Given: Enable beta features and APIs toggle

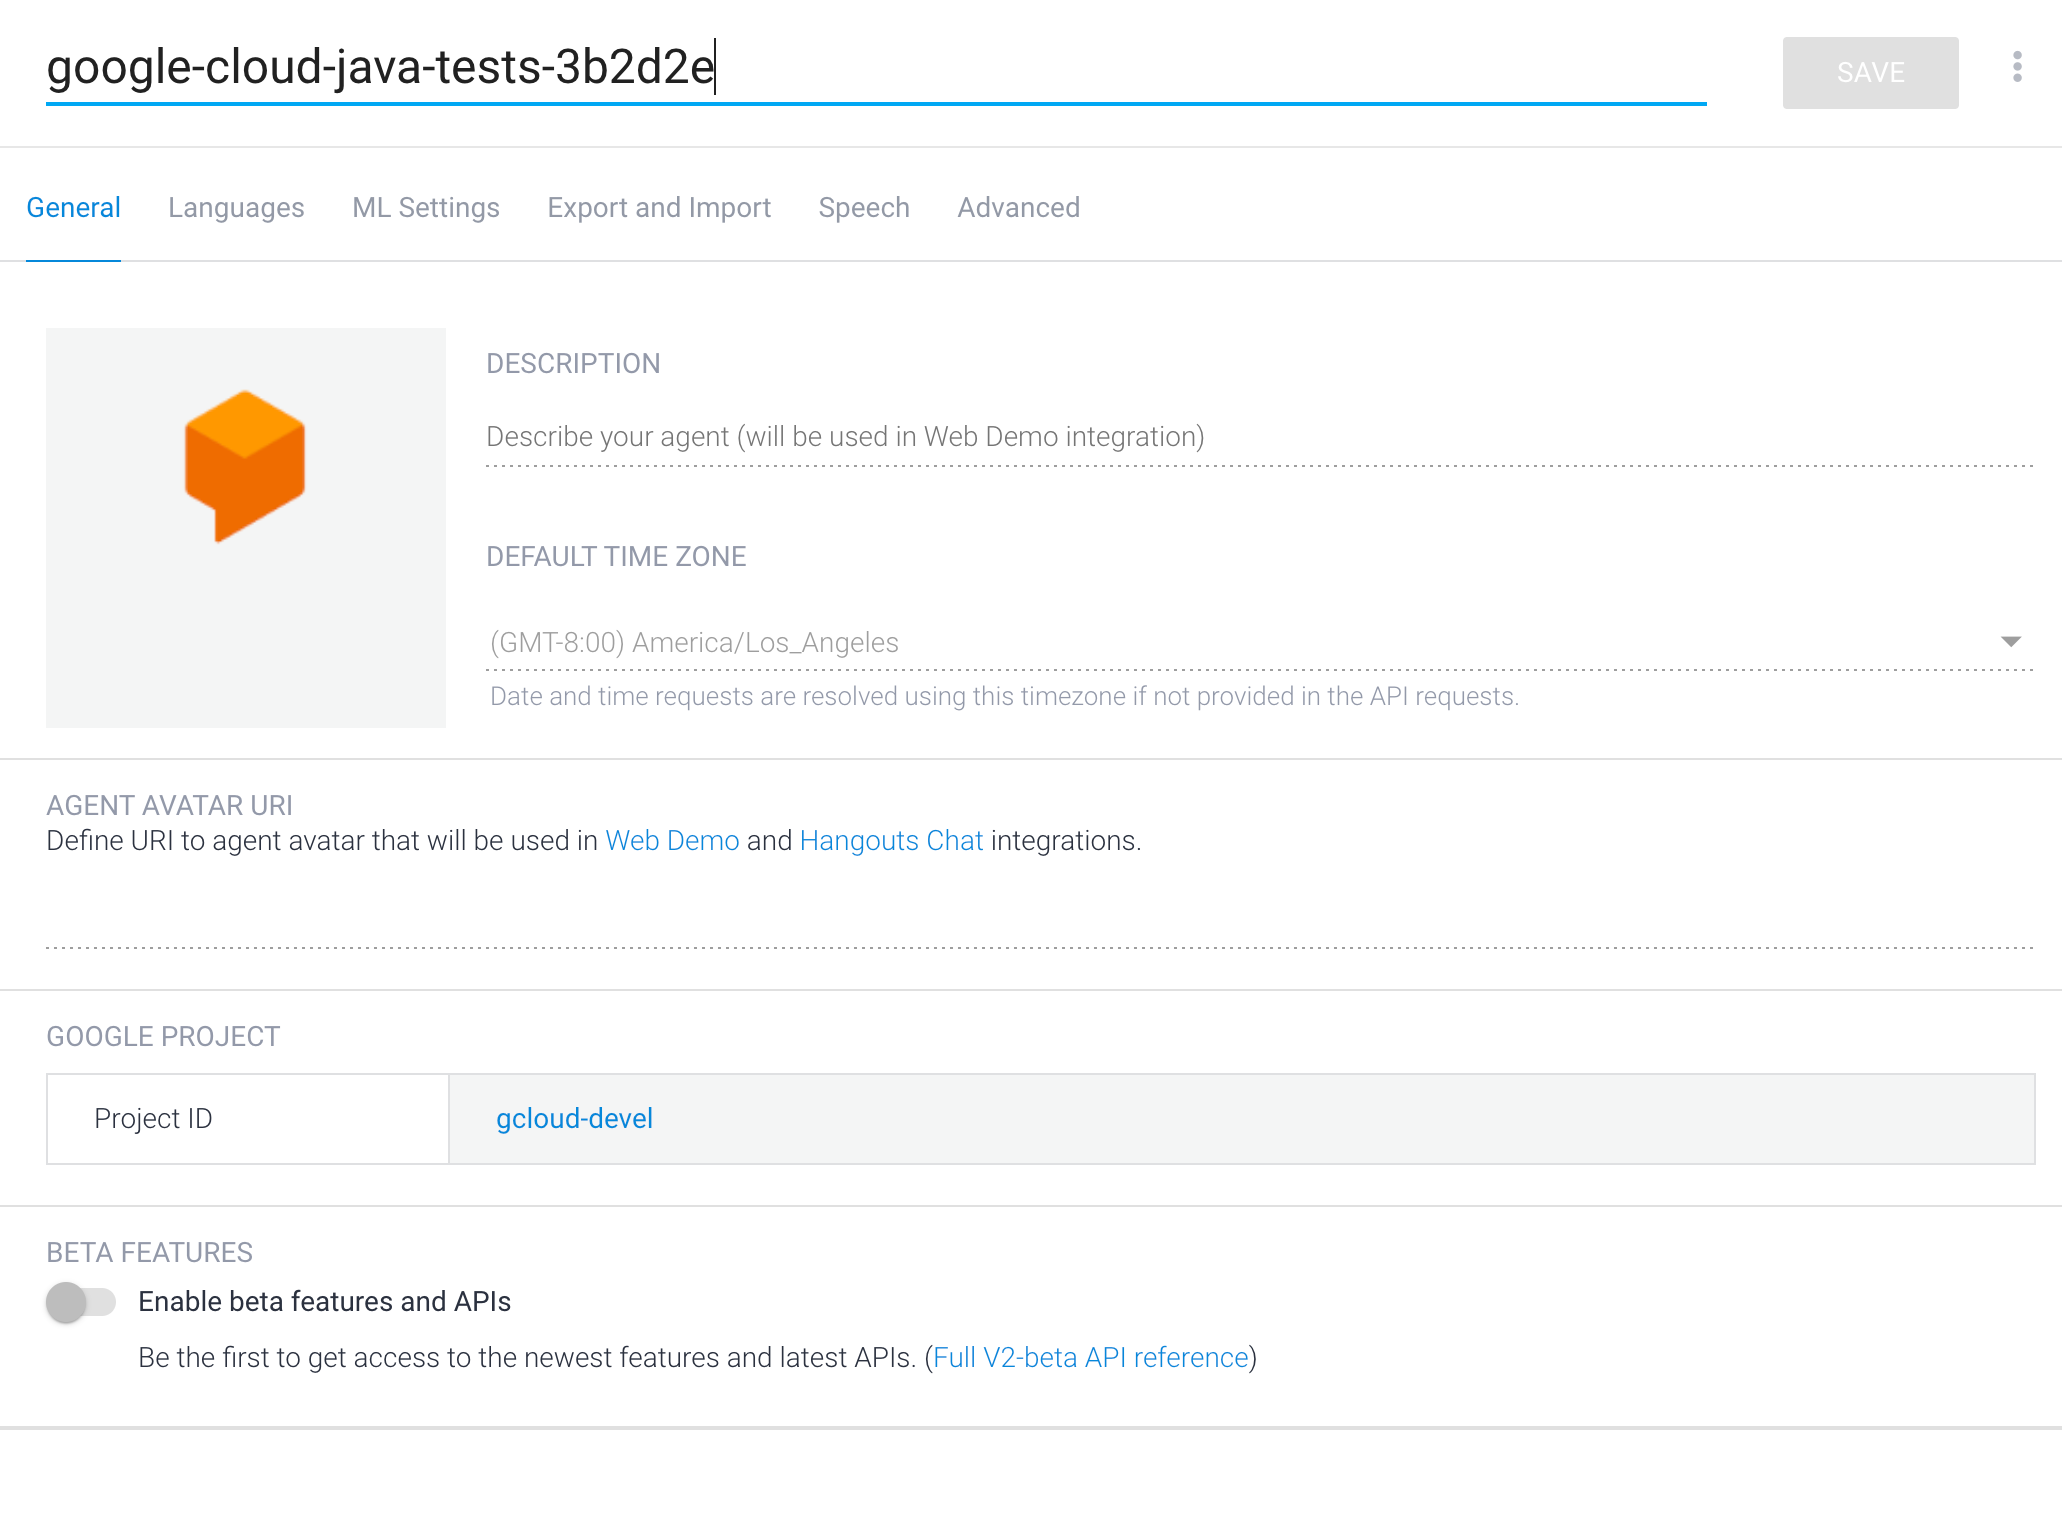Looking at the screenshot, I should 81,1302.
